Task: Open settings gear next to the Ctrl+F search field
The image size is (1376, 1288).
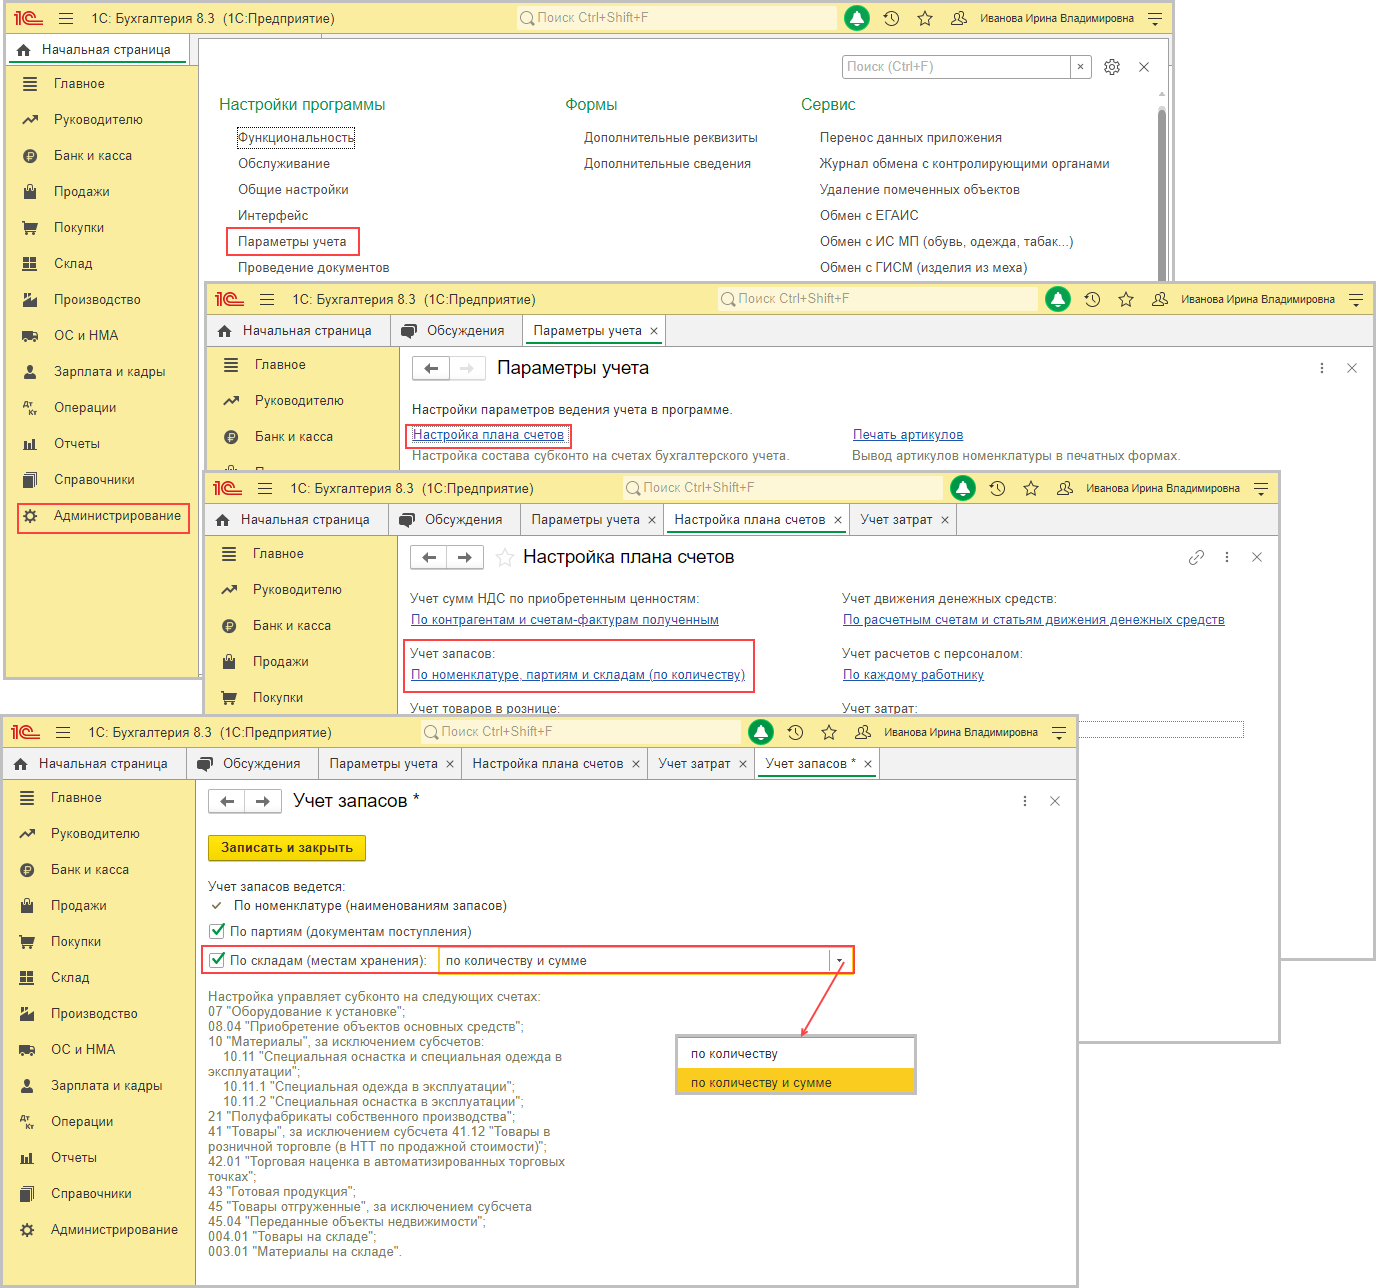Action: coord(1112,67)
